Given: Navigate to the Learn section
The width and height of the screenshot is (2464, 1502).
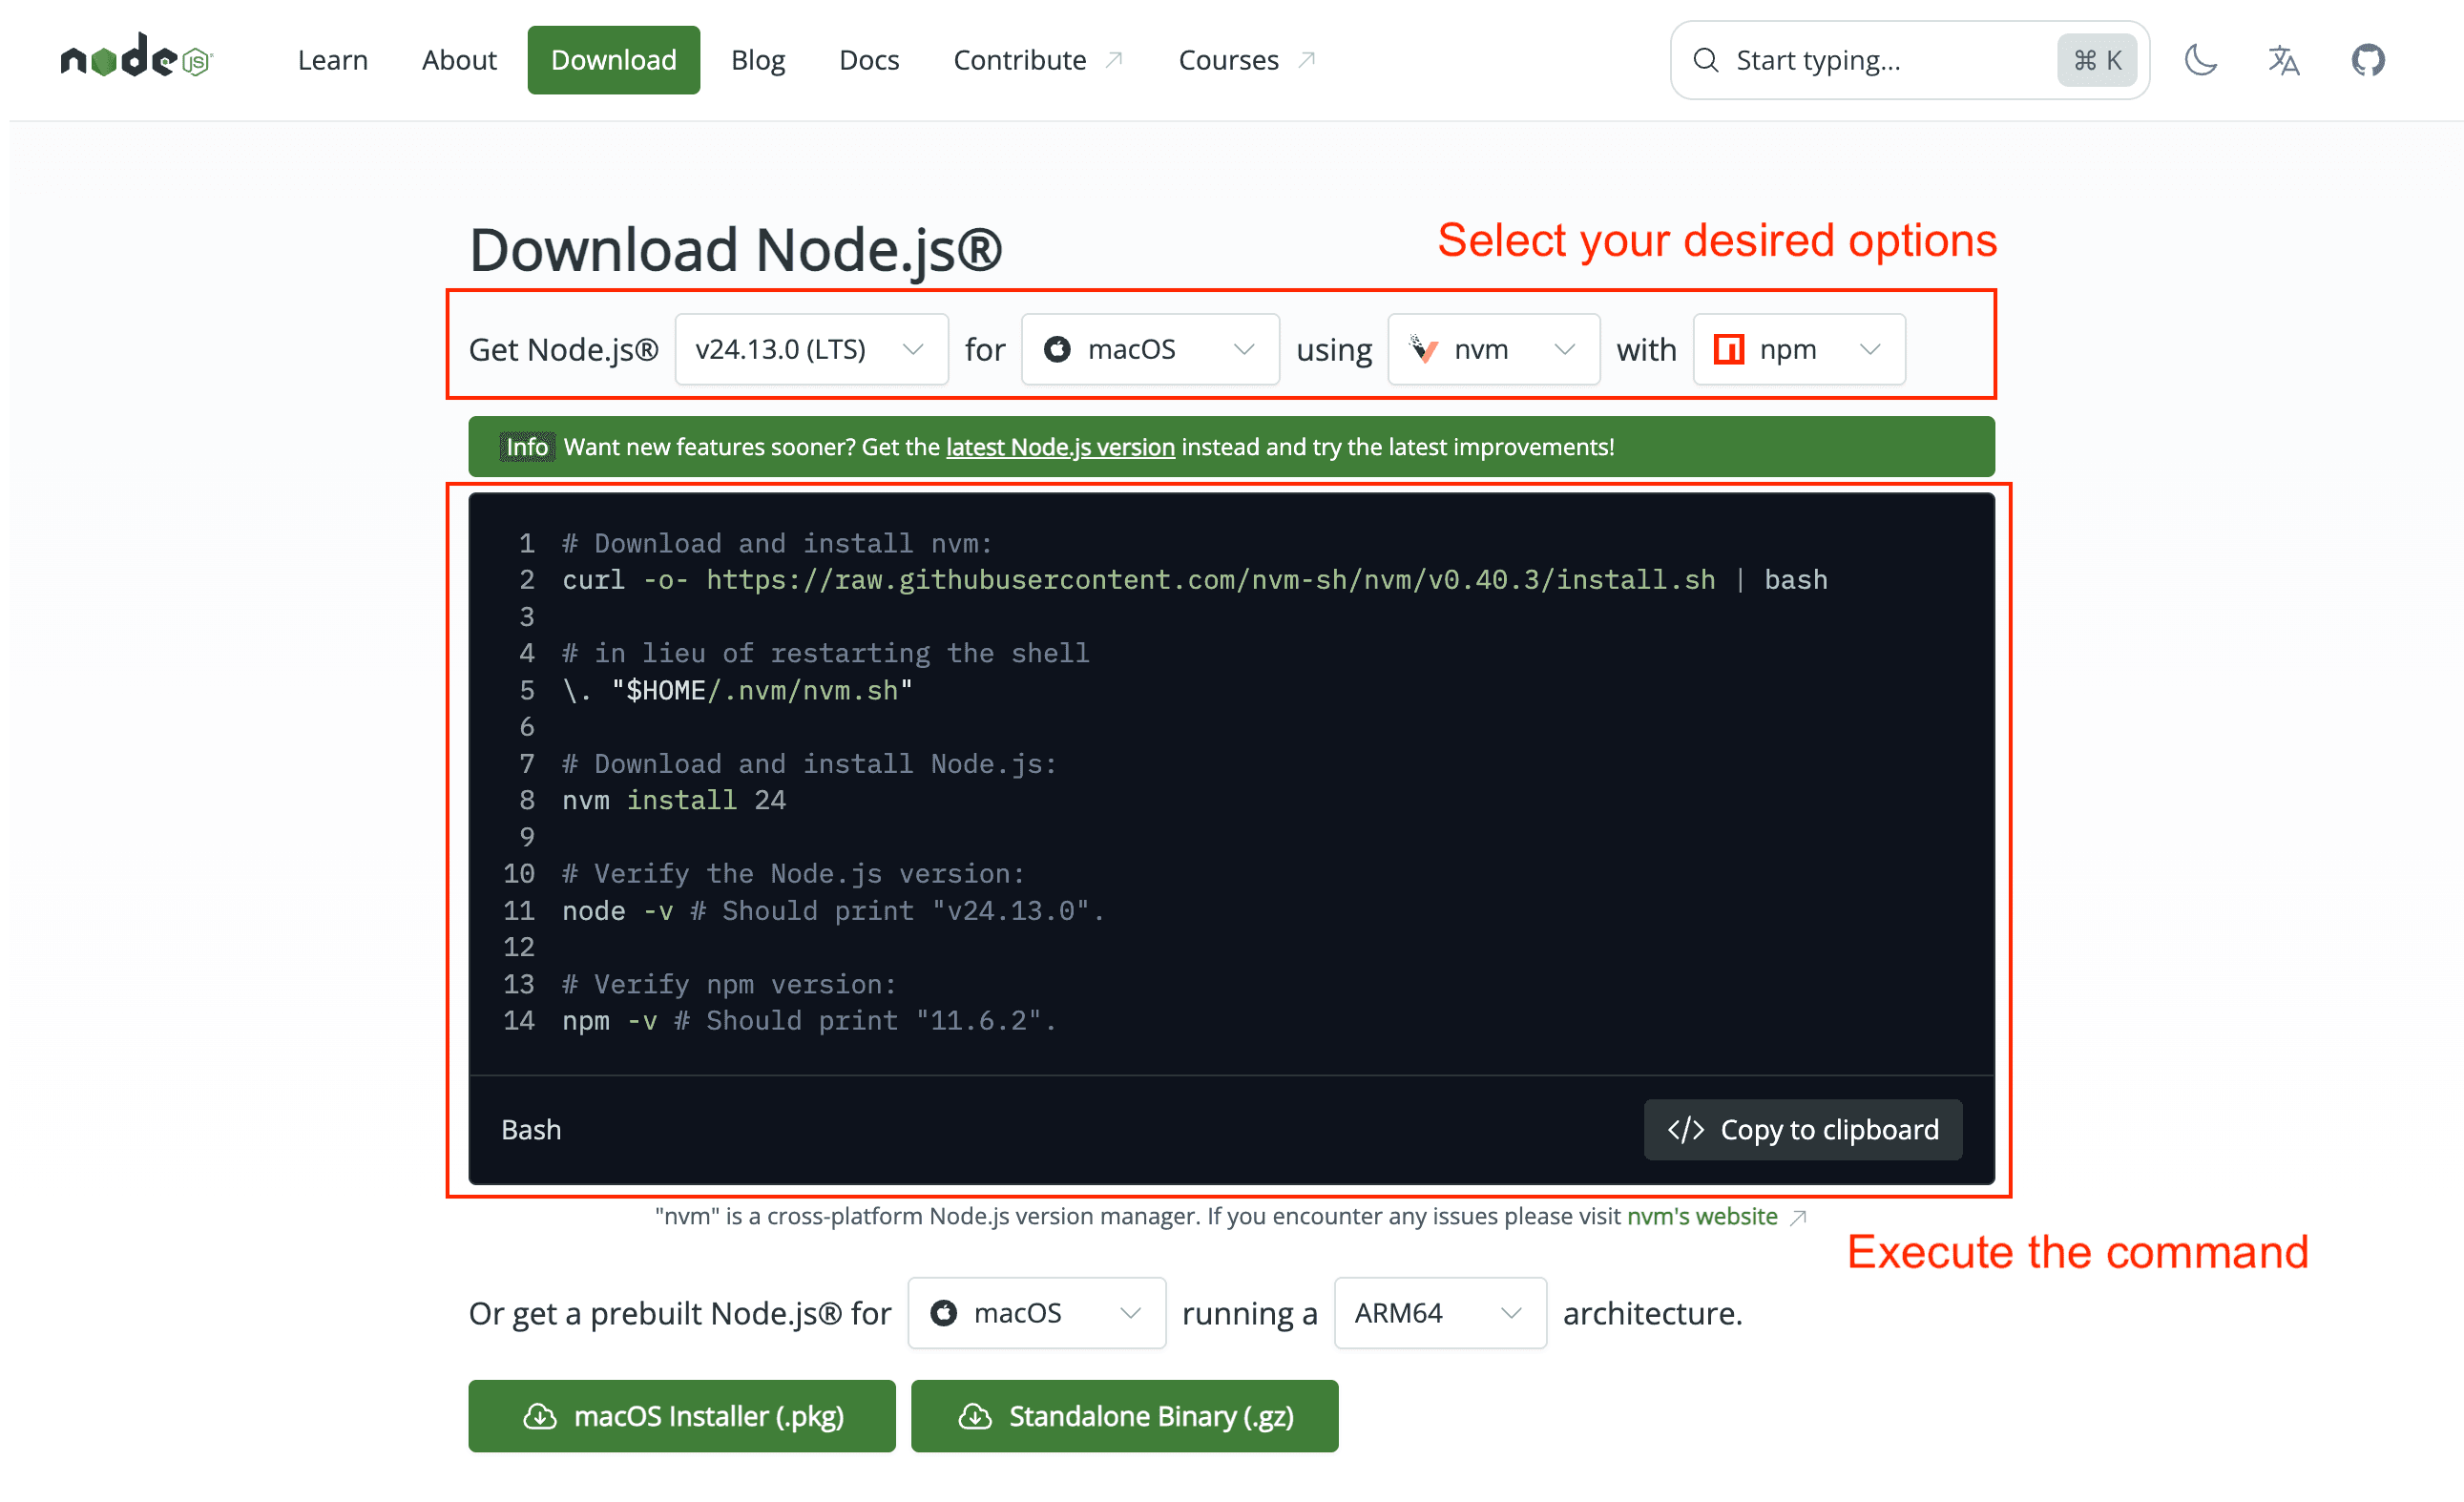Looking at the screenshot, I should [332, 60].
